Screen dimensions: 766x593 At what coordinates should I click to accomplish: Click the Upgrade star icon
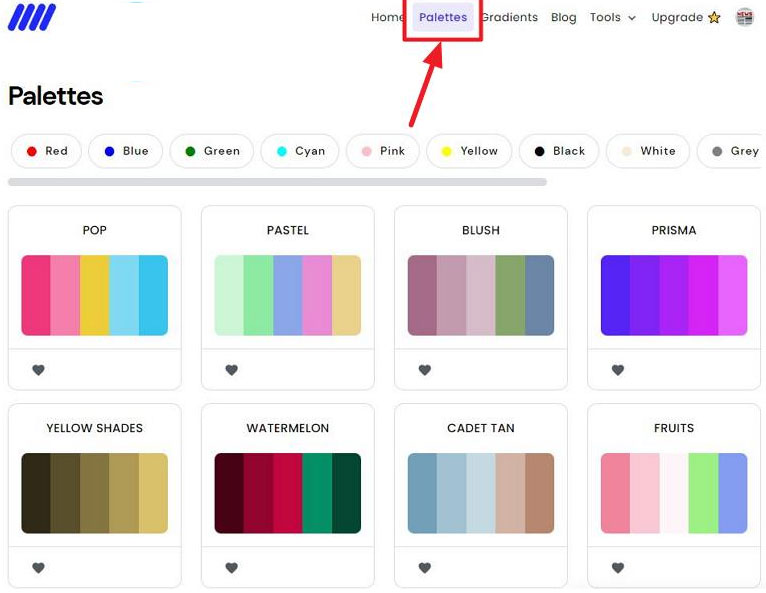coord(714,18)
